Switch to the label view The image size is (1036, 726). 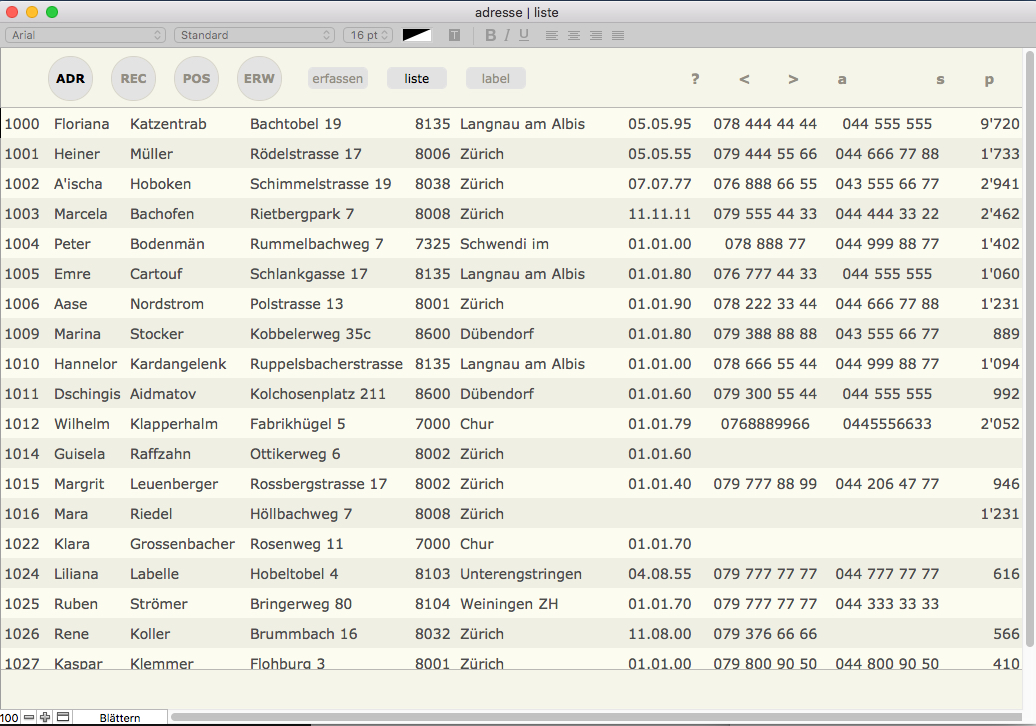495,78
